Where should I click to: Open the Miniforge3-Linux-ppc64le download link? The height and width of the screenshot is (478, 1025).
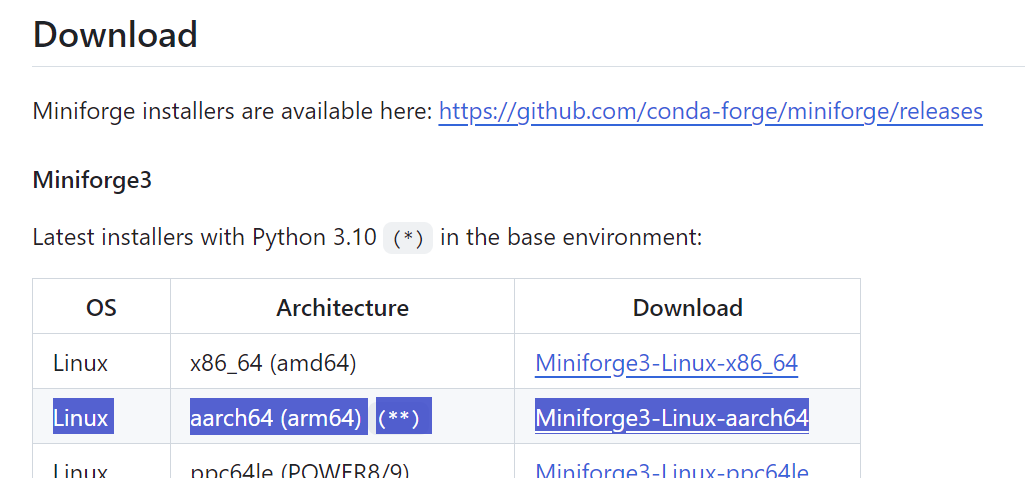672,469
